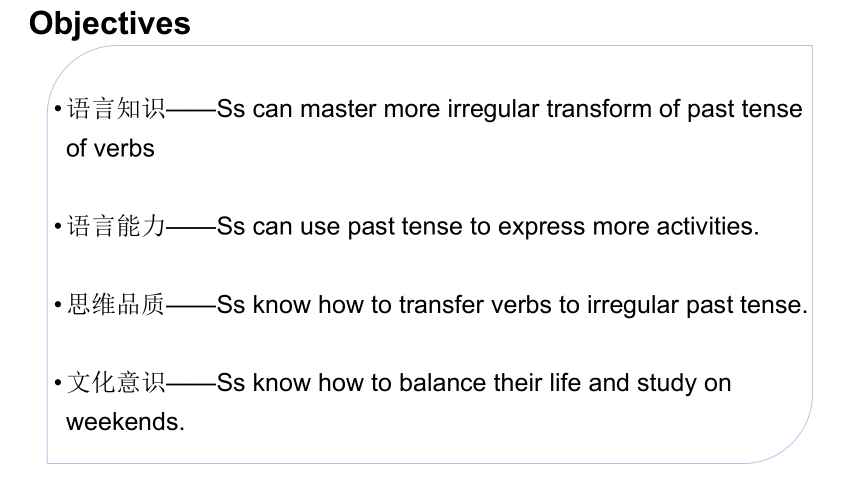Click the phrase 'irregular transform of past tense'
Image resolution: width=860 pixels, height=484 pixels.
[625, 109]
